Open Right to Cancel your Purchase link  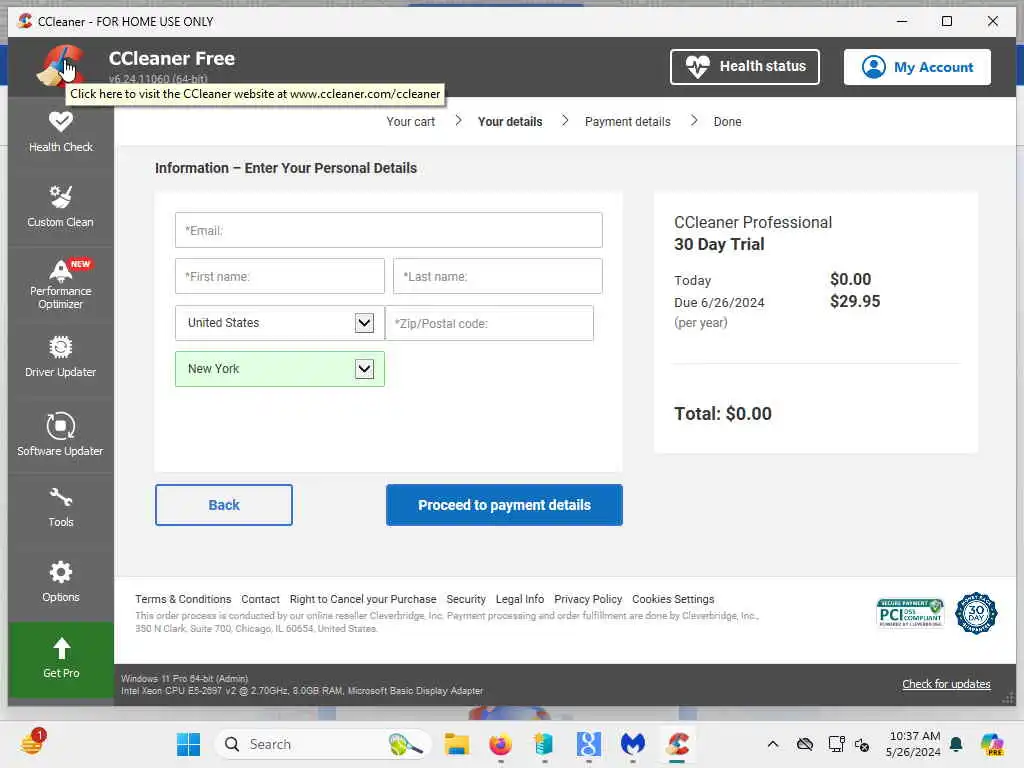click(362, 599)
